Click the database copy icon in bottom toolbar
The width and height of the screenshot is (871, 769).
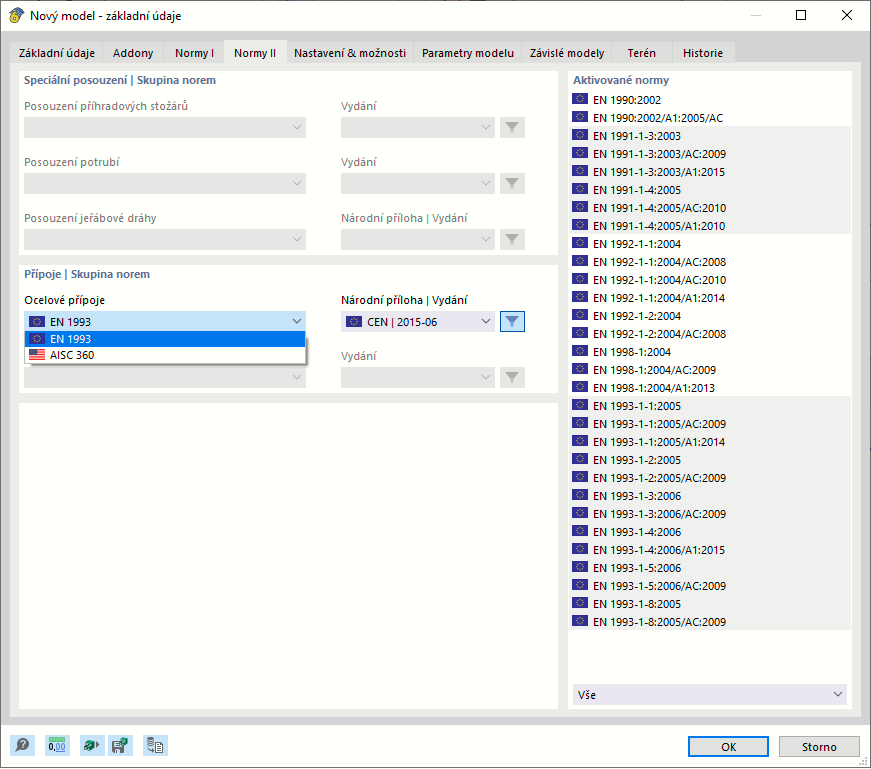156,745
